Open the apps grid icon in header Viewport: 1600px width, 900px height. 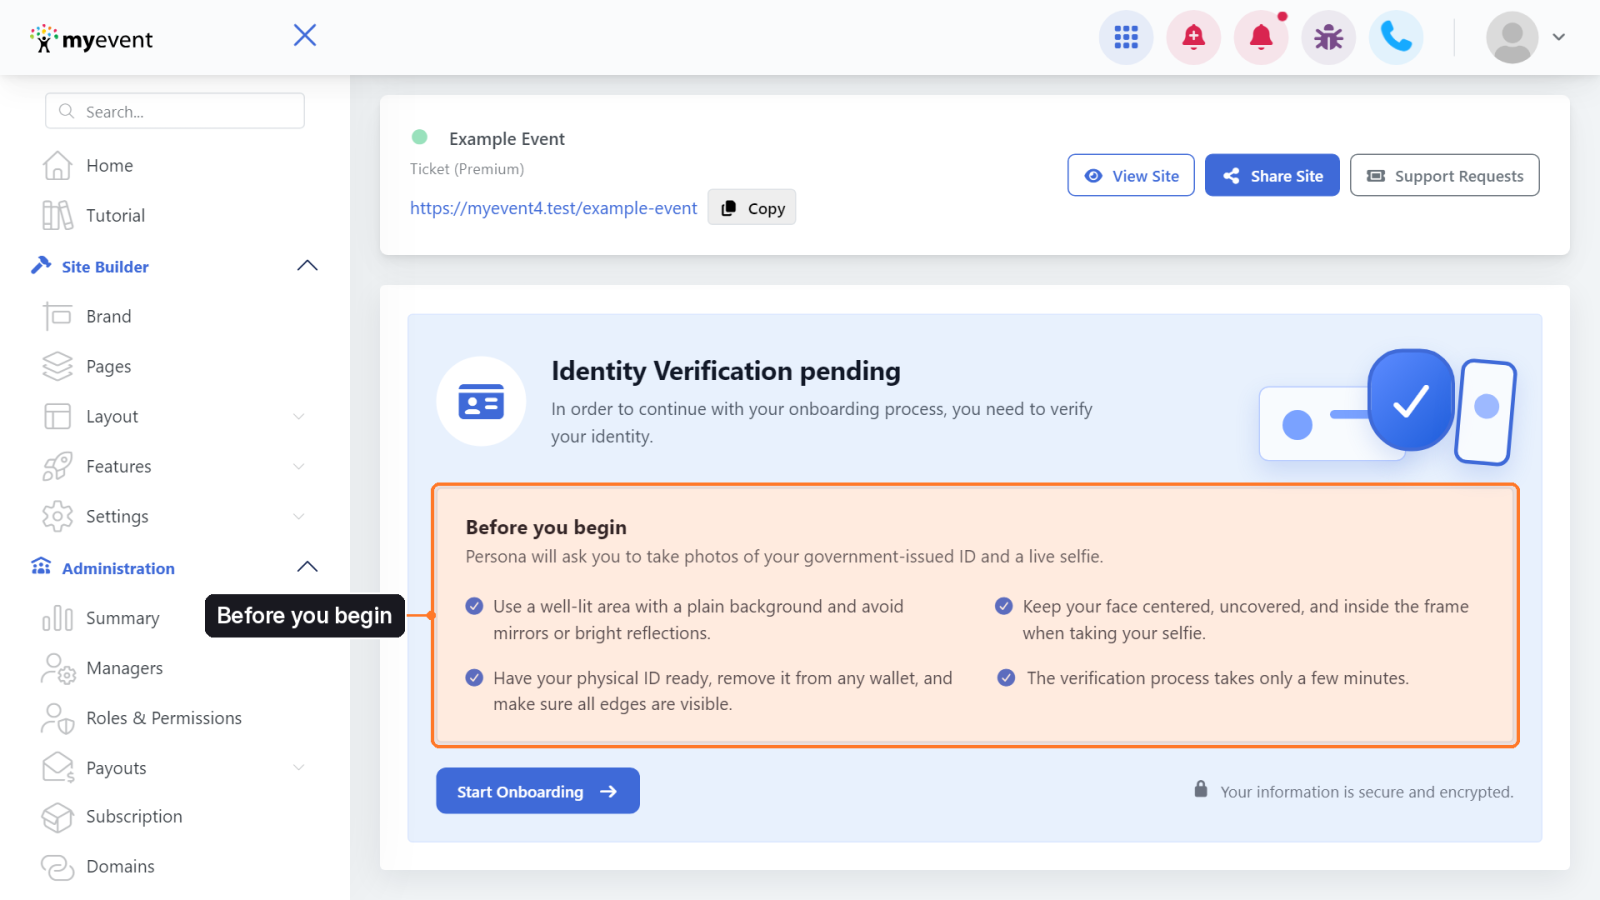click(x=1126, y=37)
